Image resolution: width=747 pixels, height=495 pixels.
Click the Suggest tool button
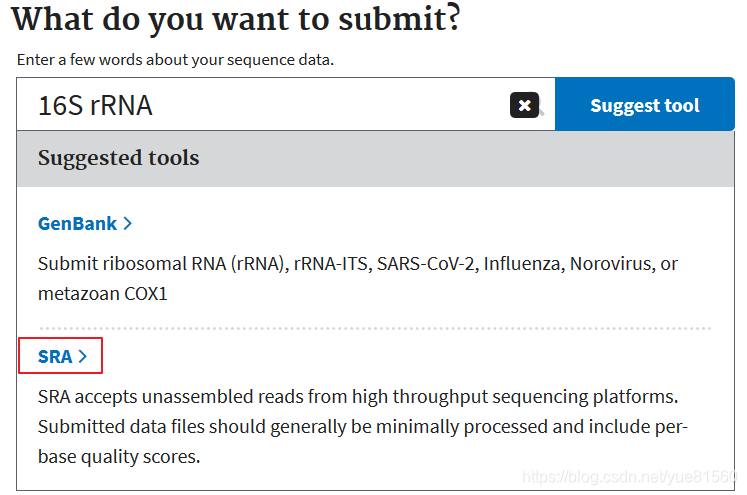point(645,104)
